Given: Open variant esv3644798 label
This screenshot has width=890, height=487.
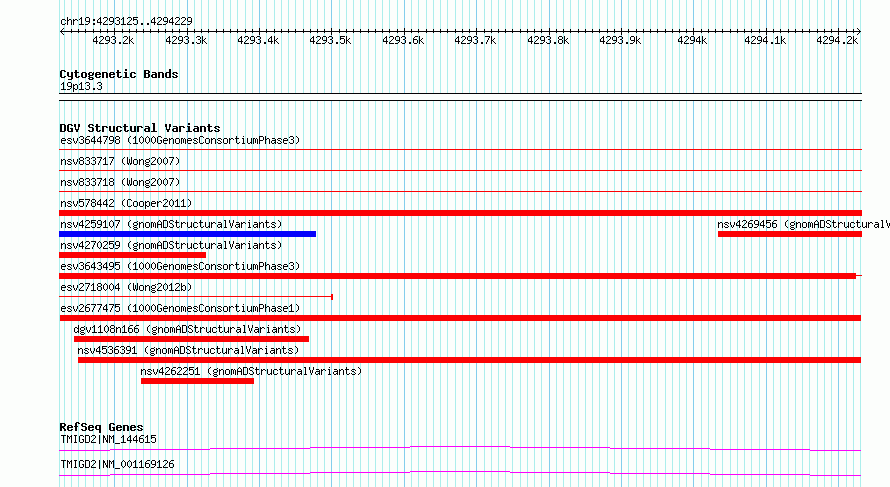Looking at the screenshot, I should pyautogui.click(x=180, y=140).
